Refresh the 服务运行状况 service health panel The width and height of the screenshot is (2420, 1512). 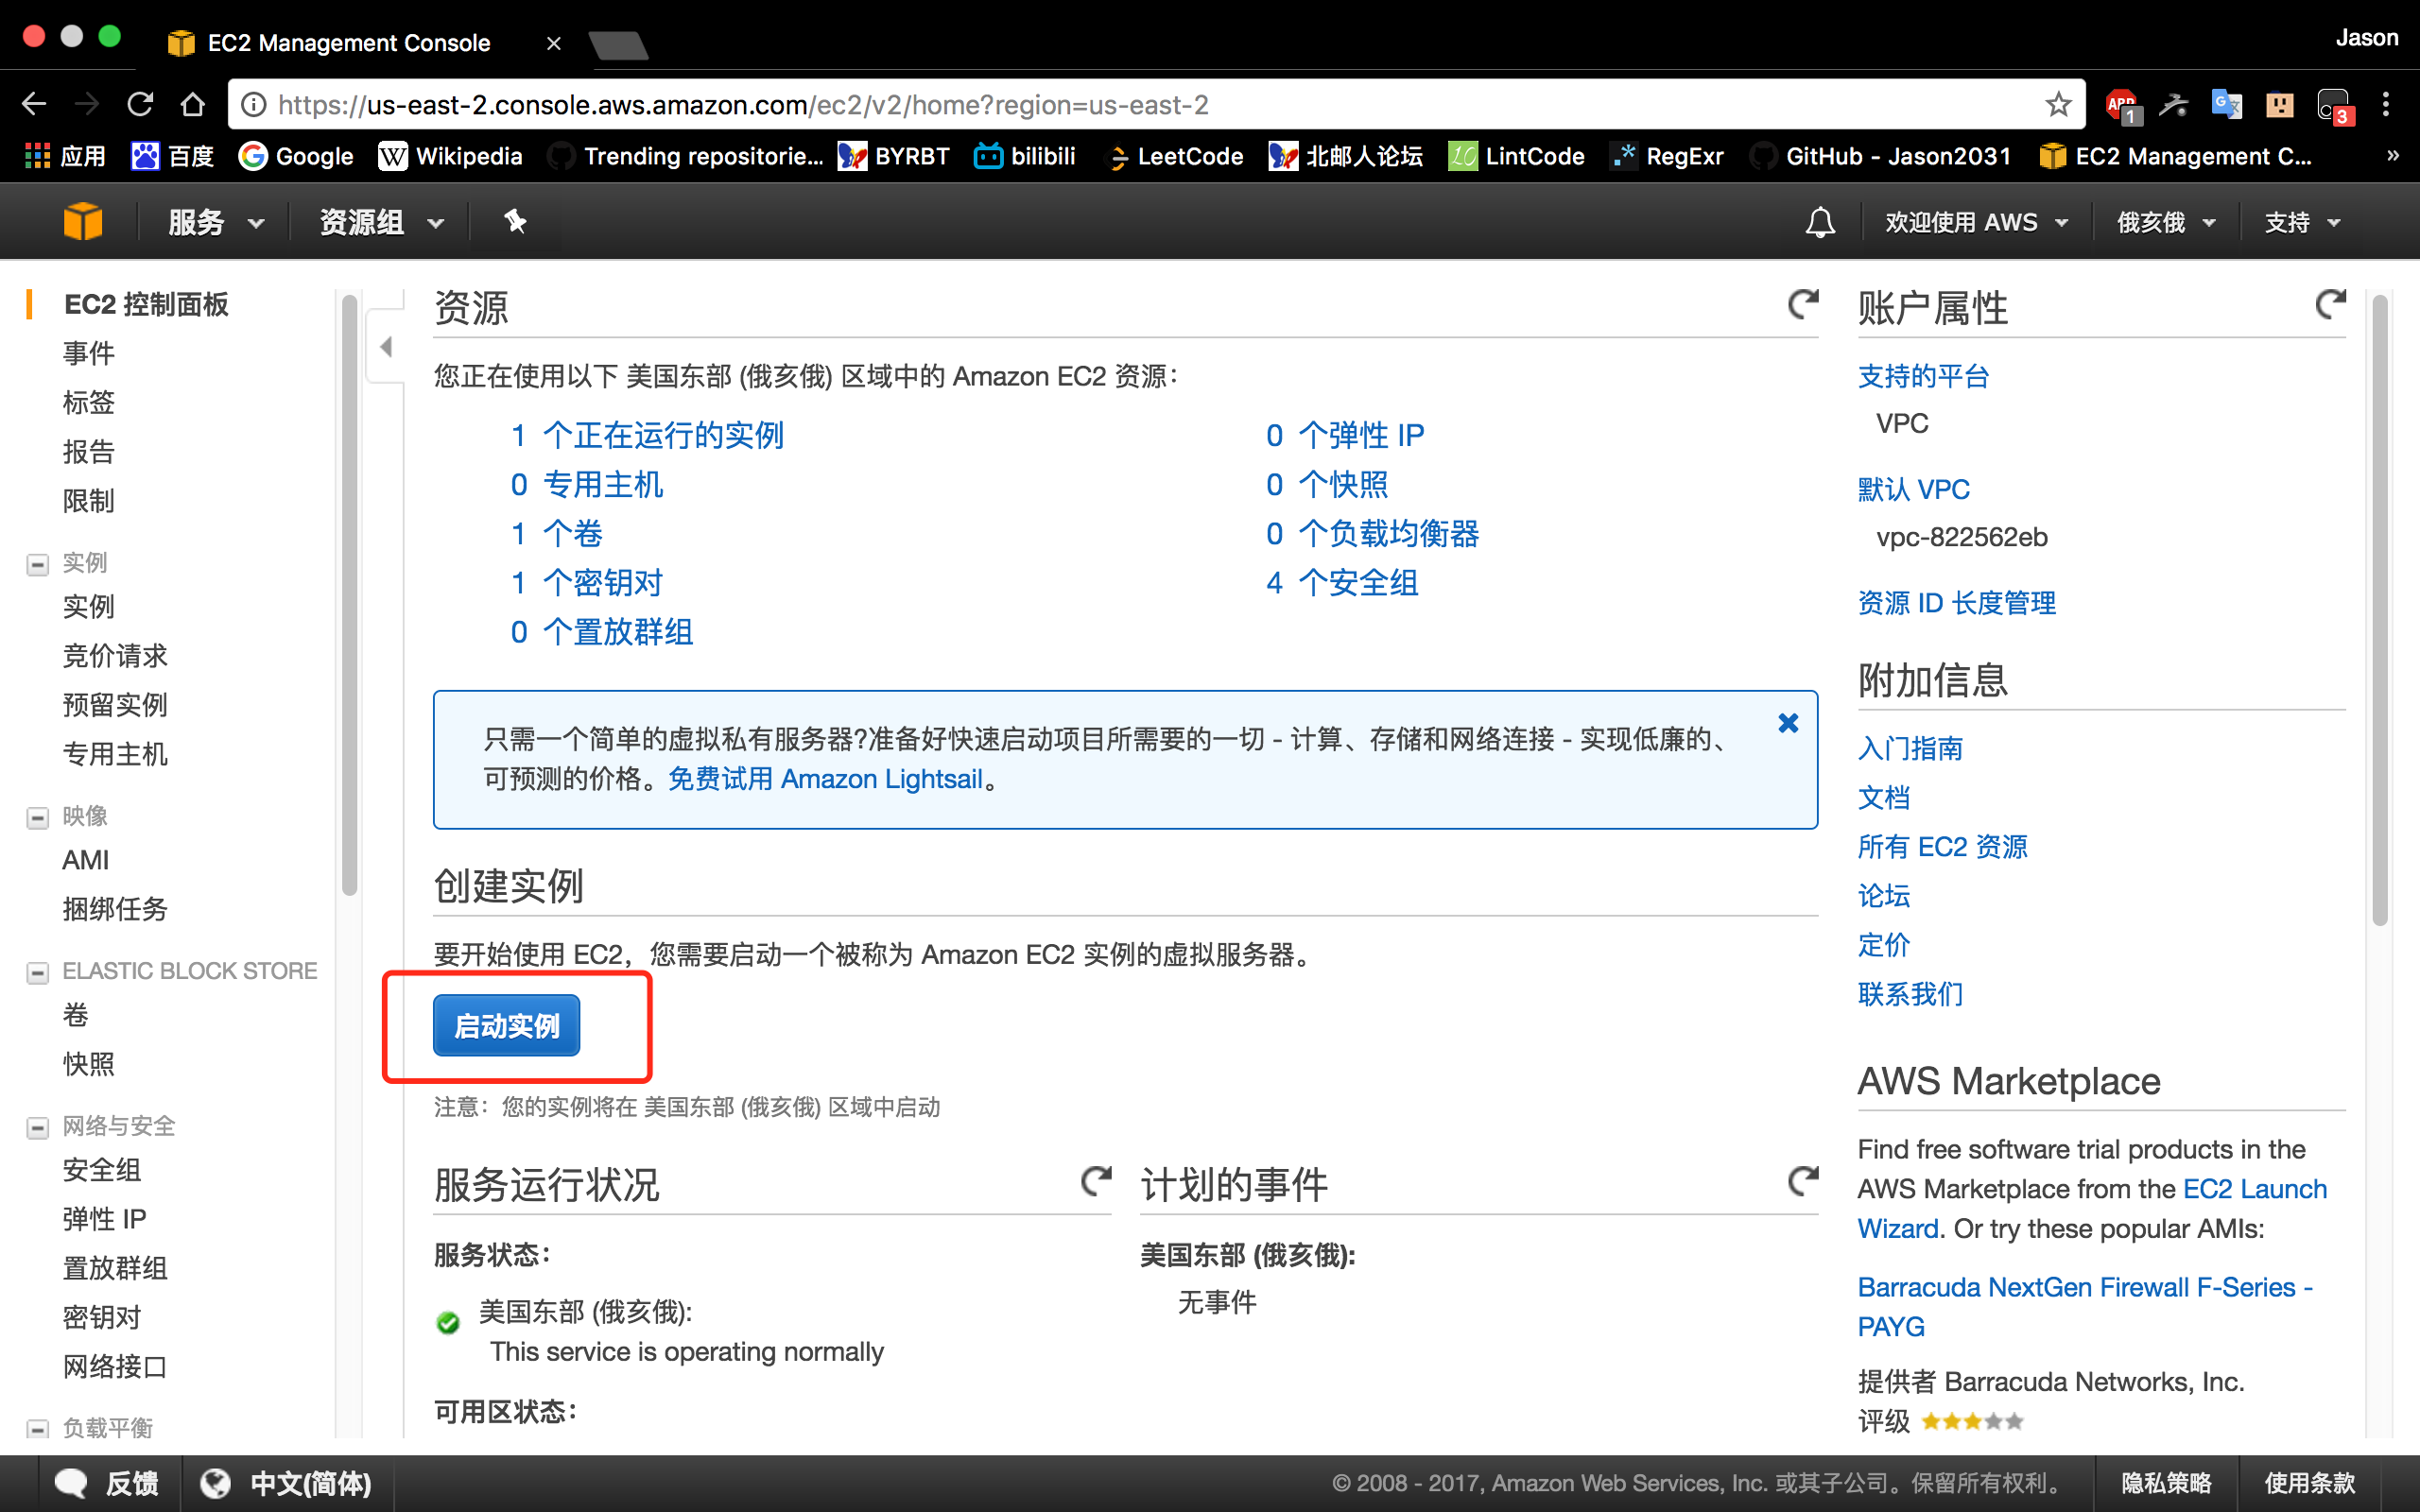(1096, 1181)
